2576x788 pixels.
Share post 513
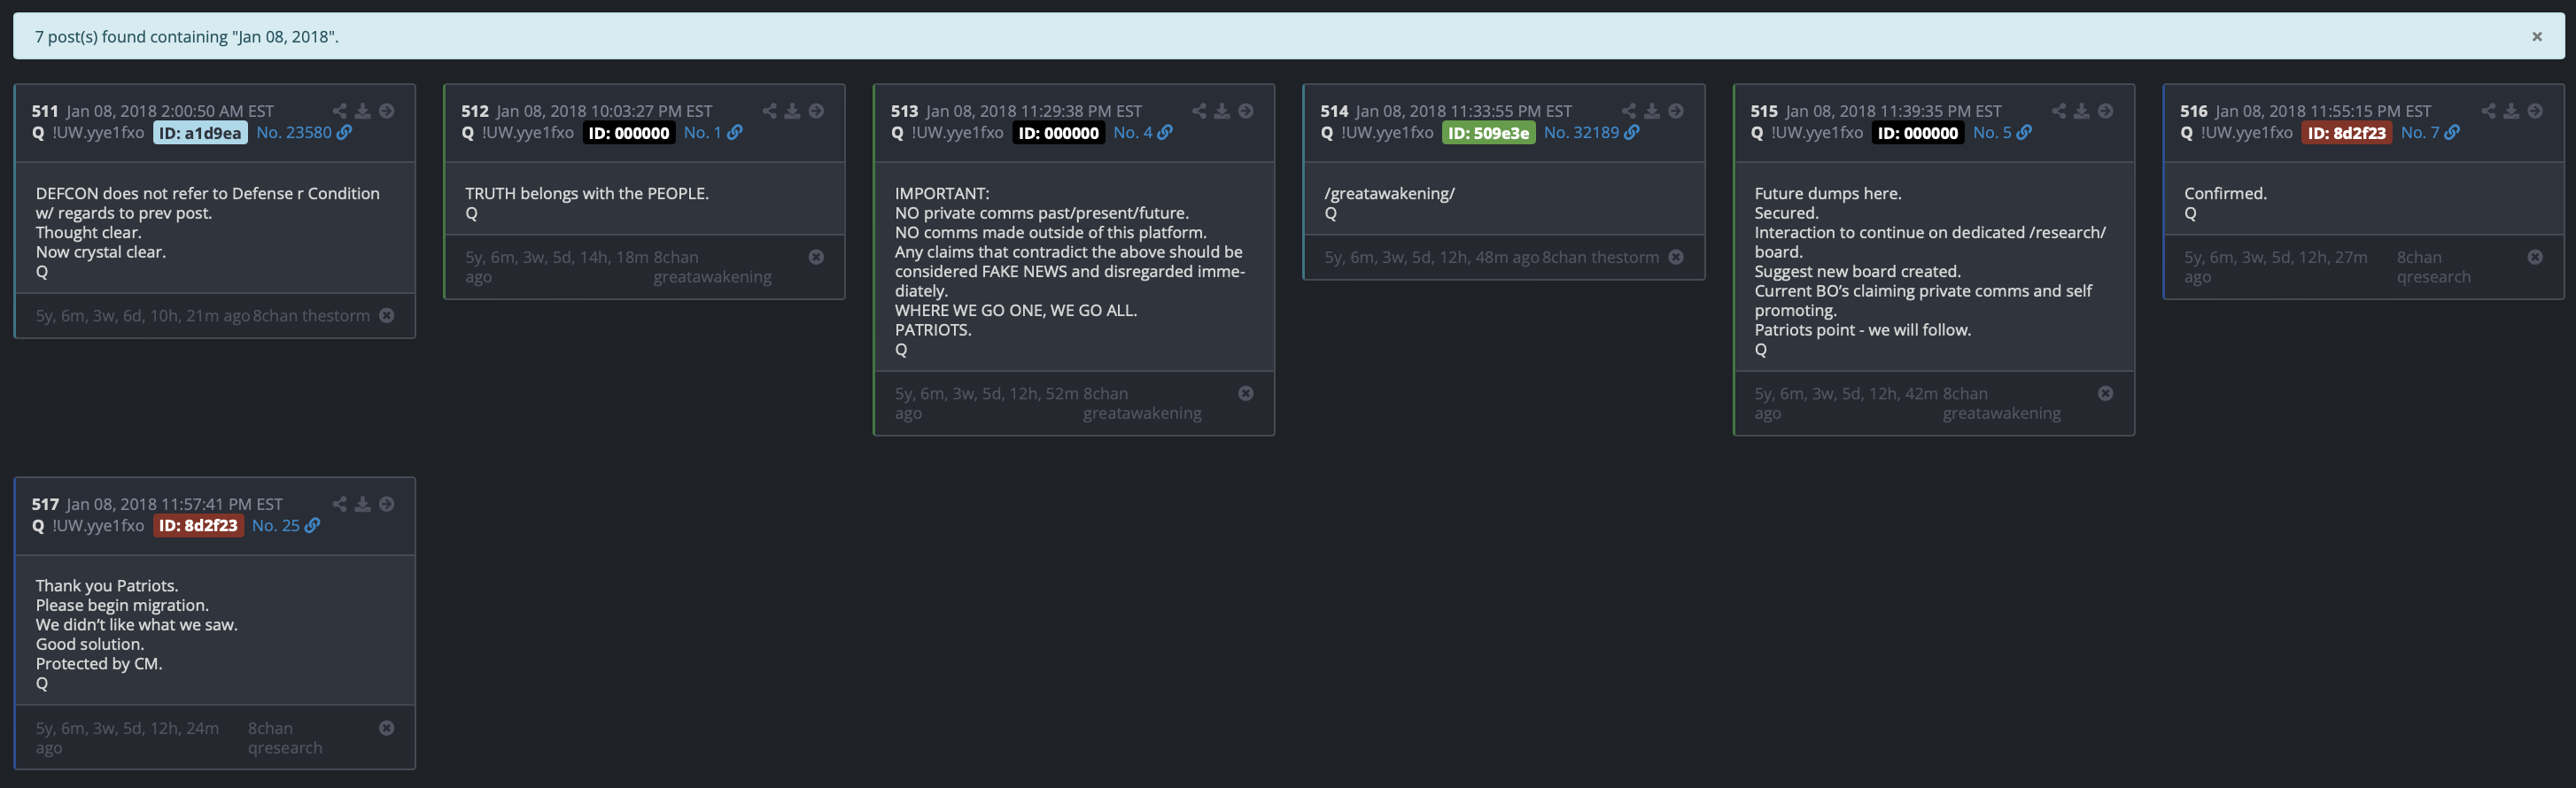(x=1199, y=111)
